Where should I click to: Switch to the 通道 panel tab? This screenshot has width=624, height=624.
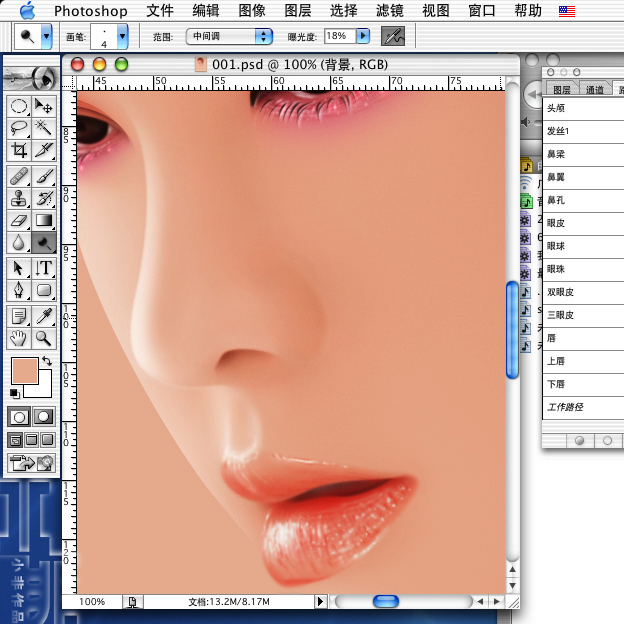pos(595,90)
